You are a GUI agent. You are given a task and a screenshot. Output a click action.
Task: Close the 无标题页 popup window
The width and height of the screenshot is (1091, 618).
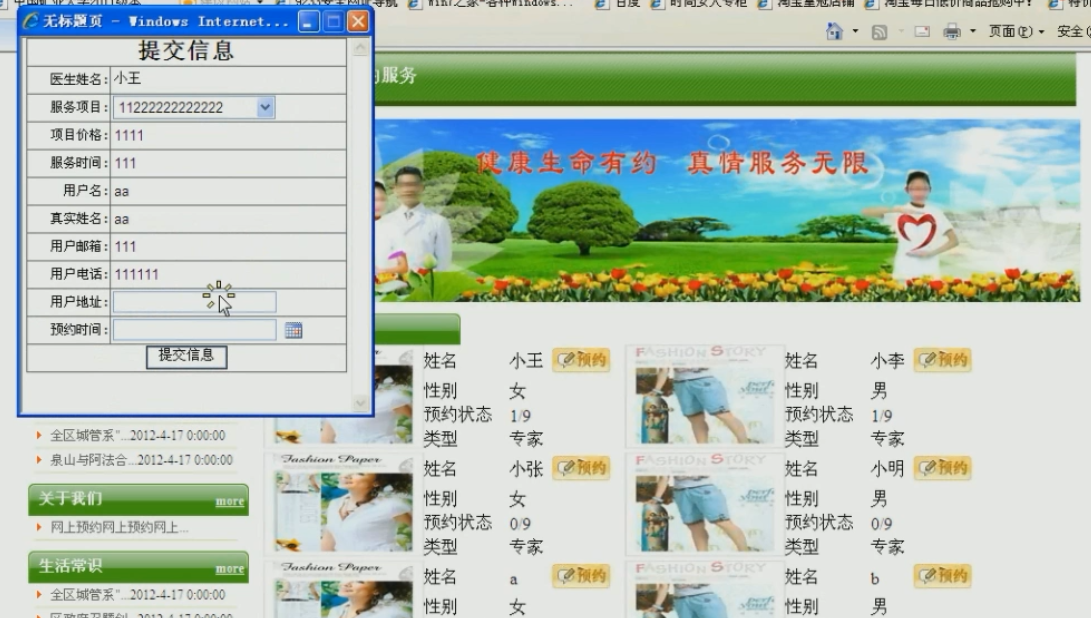click(358, 22)
